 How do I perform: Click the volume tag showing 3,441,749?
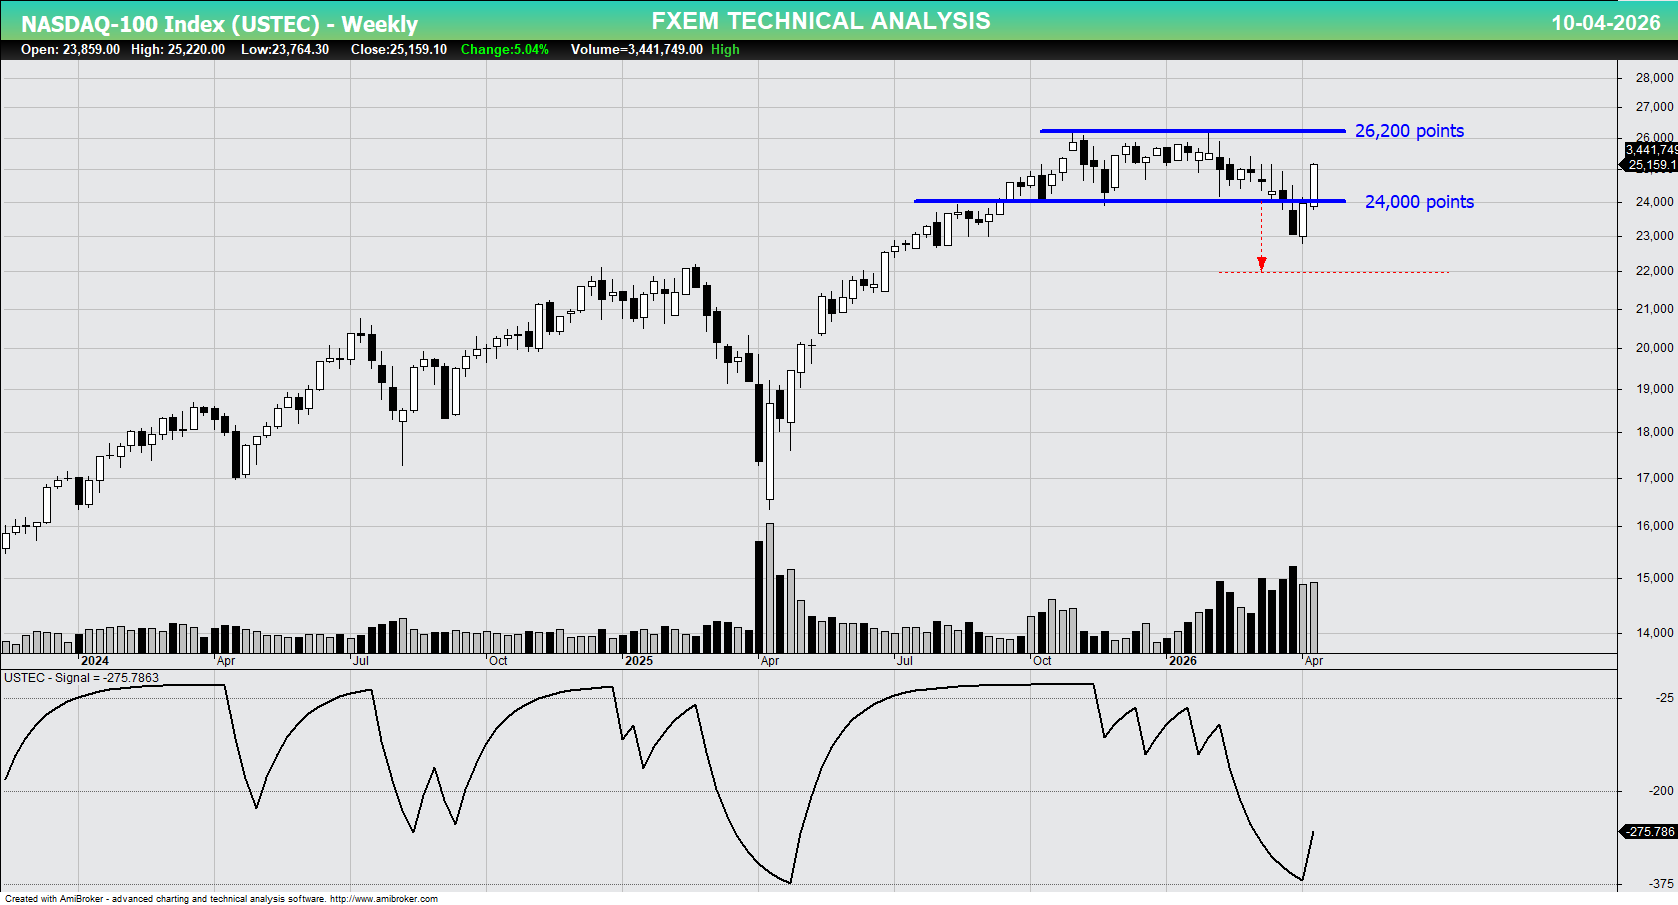pyautogui.click(x=1648, y=150)
